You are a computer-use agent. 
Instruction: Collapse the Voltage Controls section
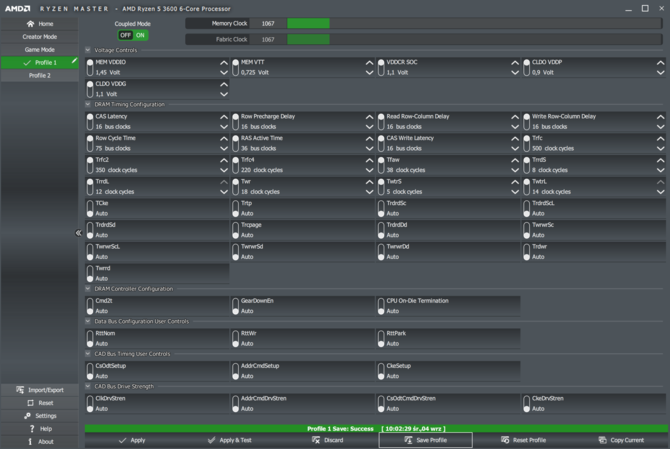tap(88, 50)
